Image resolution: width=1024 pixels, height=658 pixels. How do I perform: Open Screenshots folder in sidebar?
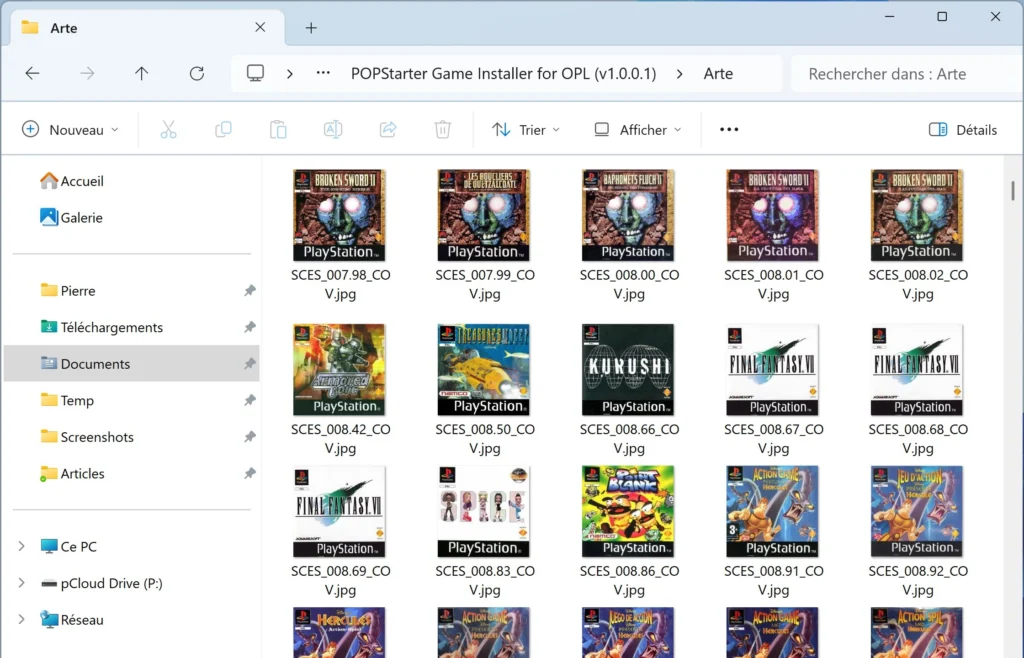point(87,437)
